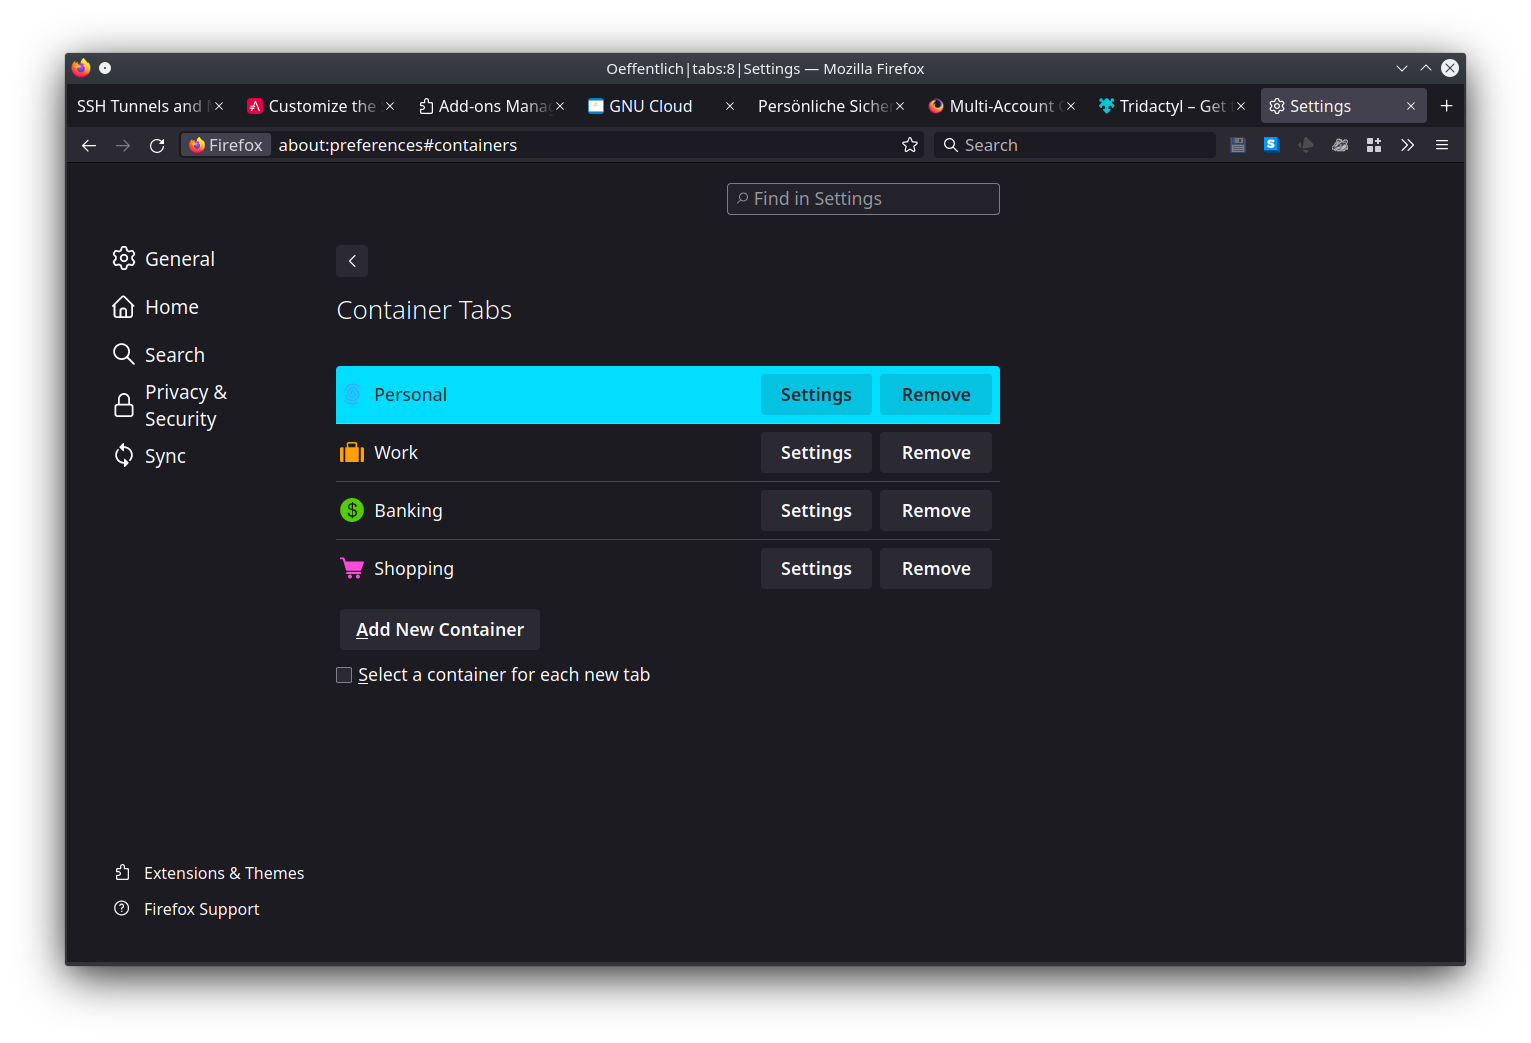Click the Find in Settings search field
1531x1043 pixels.
(x=862, y=198)
